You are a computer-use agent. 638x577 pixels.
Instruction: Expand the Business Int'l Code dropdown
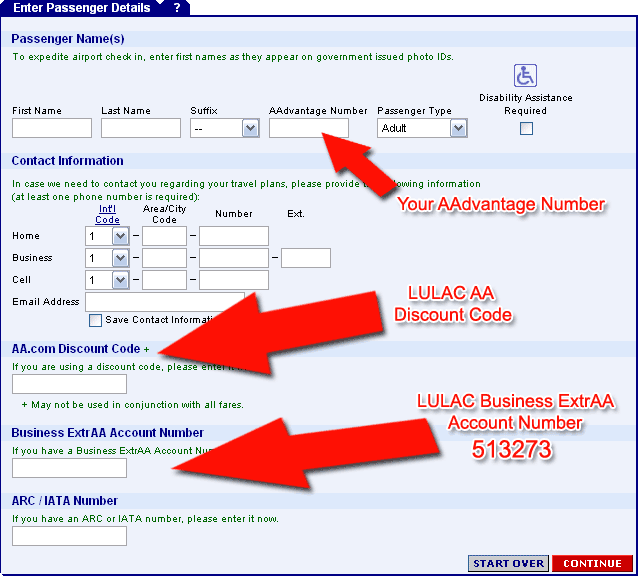(107, 258)
